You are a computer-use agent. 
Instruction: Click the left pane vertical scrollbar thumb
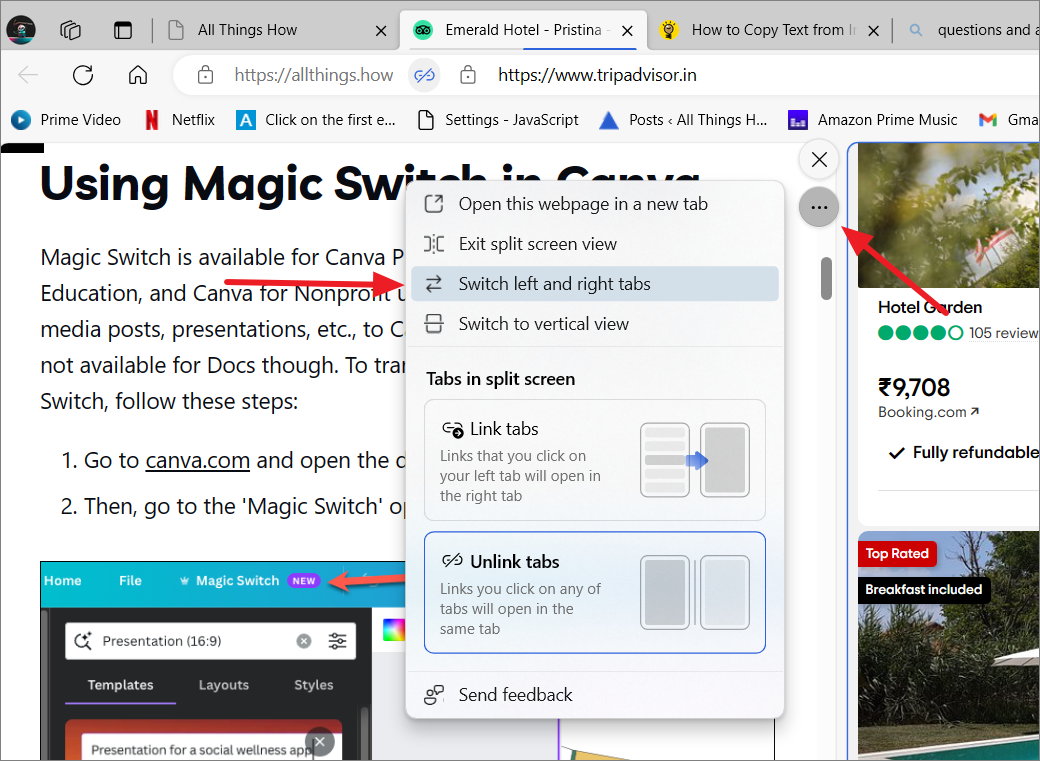826,279
